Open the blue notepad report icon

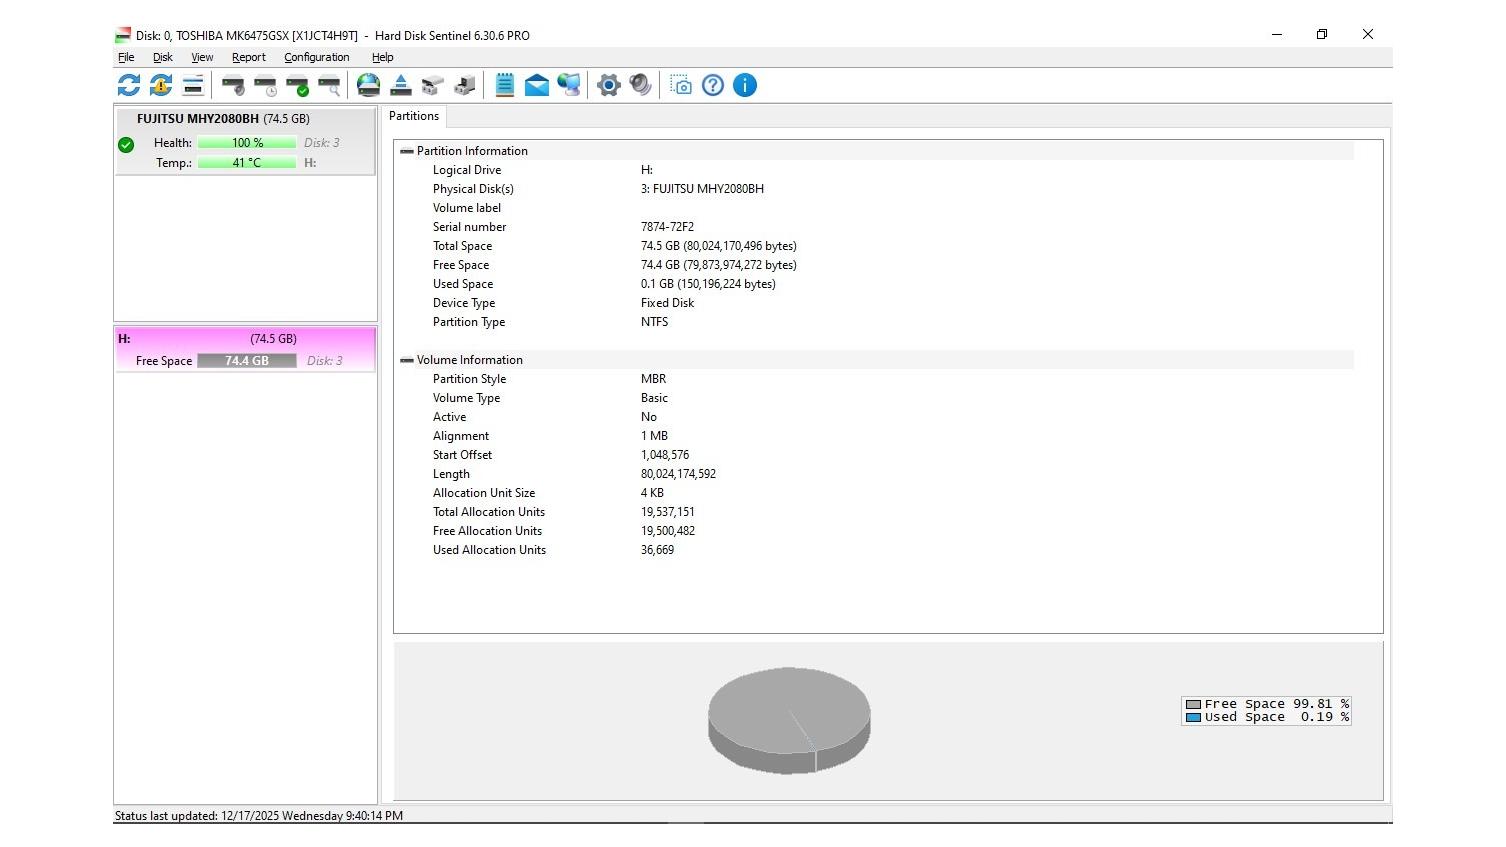[505, 85]
